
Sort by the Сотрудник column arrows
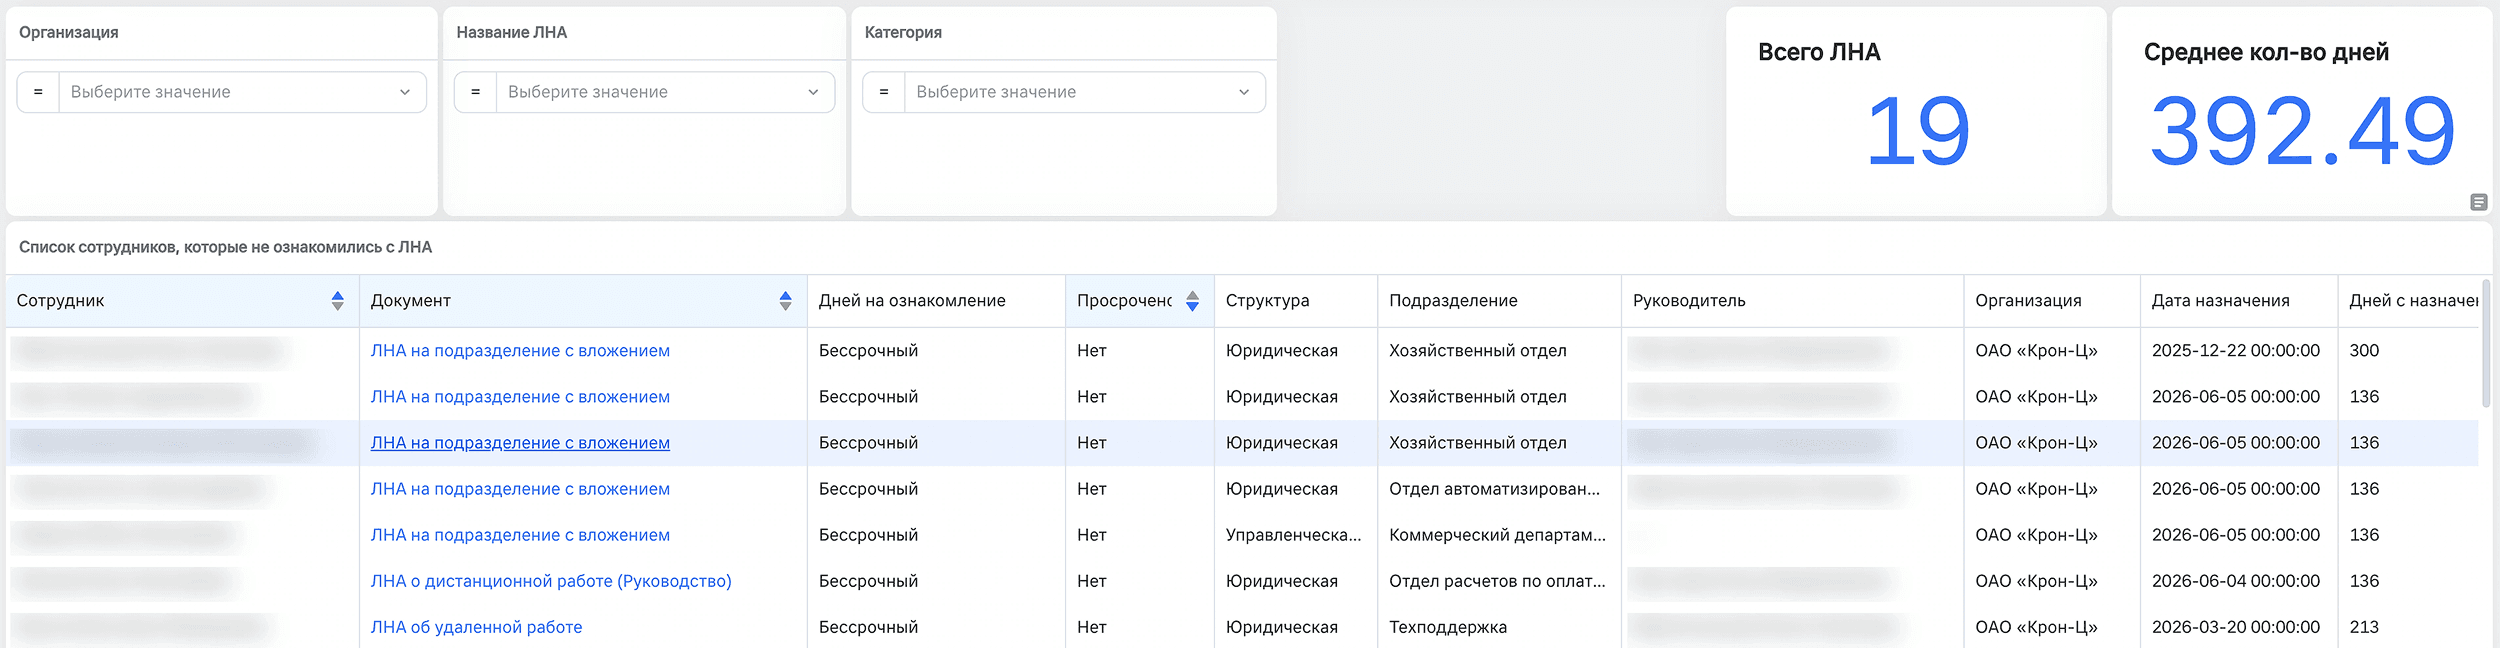pyautogui.click(x=337, y=301)
